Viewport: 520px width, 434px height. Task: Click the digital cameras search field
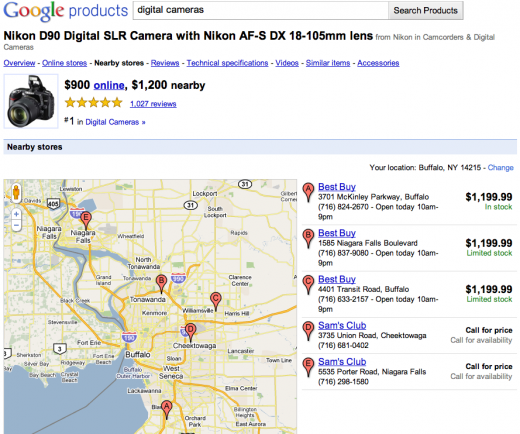[x=261, y=11]
